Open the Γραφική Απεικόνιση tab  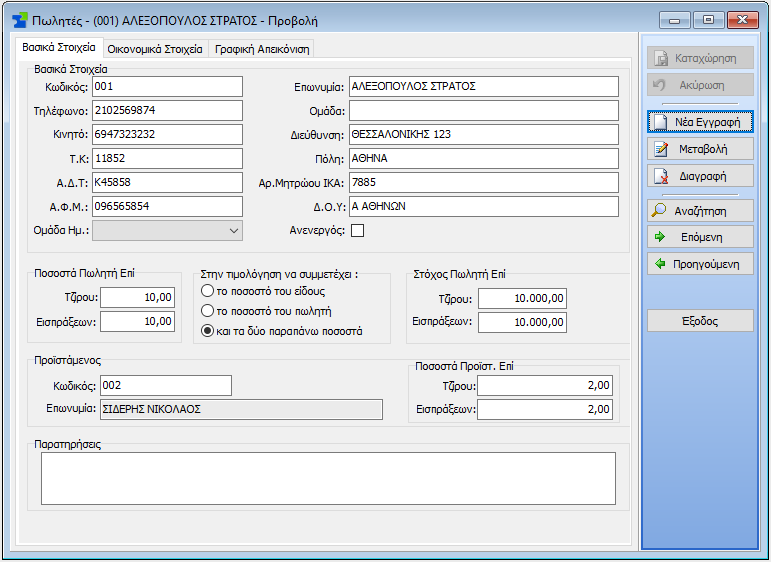pos(262,49)
